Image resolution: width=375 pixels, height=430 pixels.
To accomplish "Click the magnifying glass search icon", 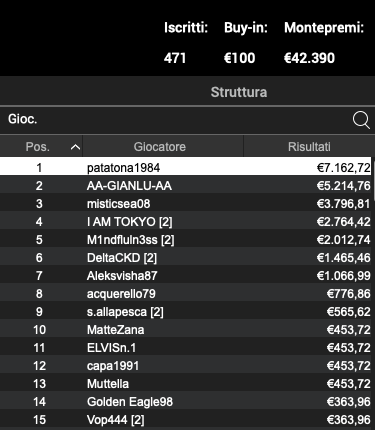I will 361,120.
